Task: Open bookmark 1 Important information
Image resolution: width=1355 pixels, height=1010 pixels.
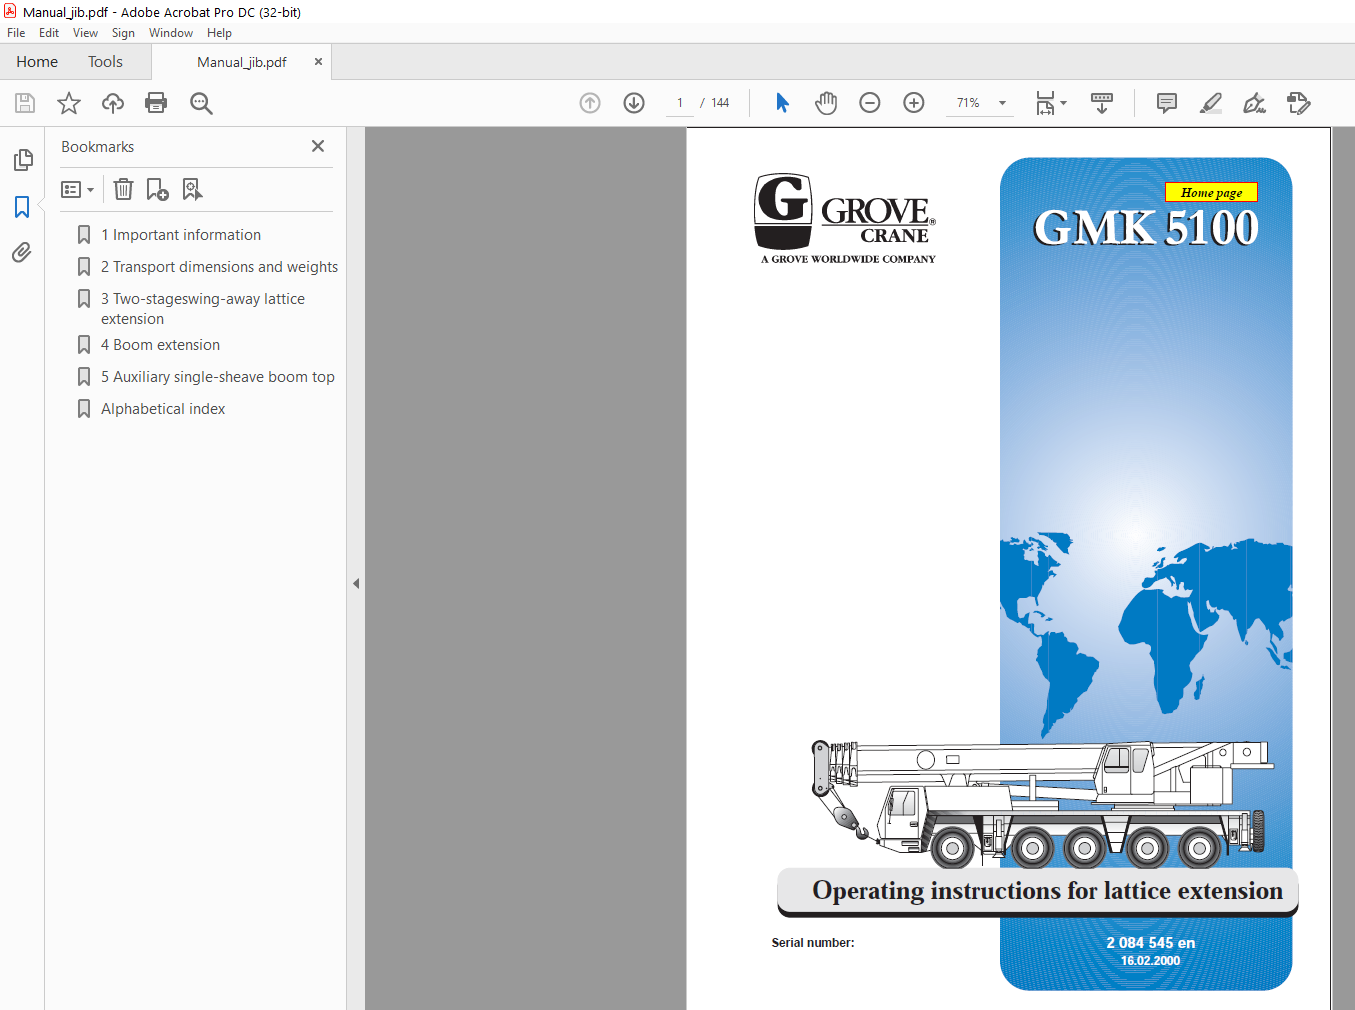Action: [181, 235]
